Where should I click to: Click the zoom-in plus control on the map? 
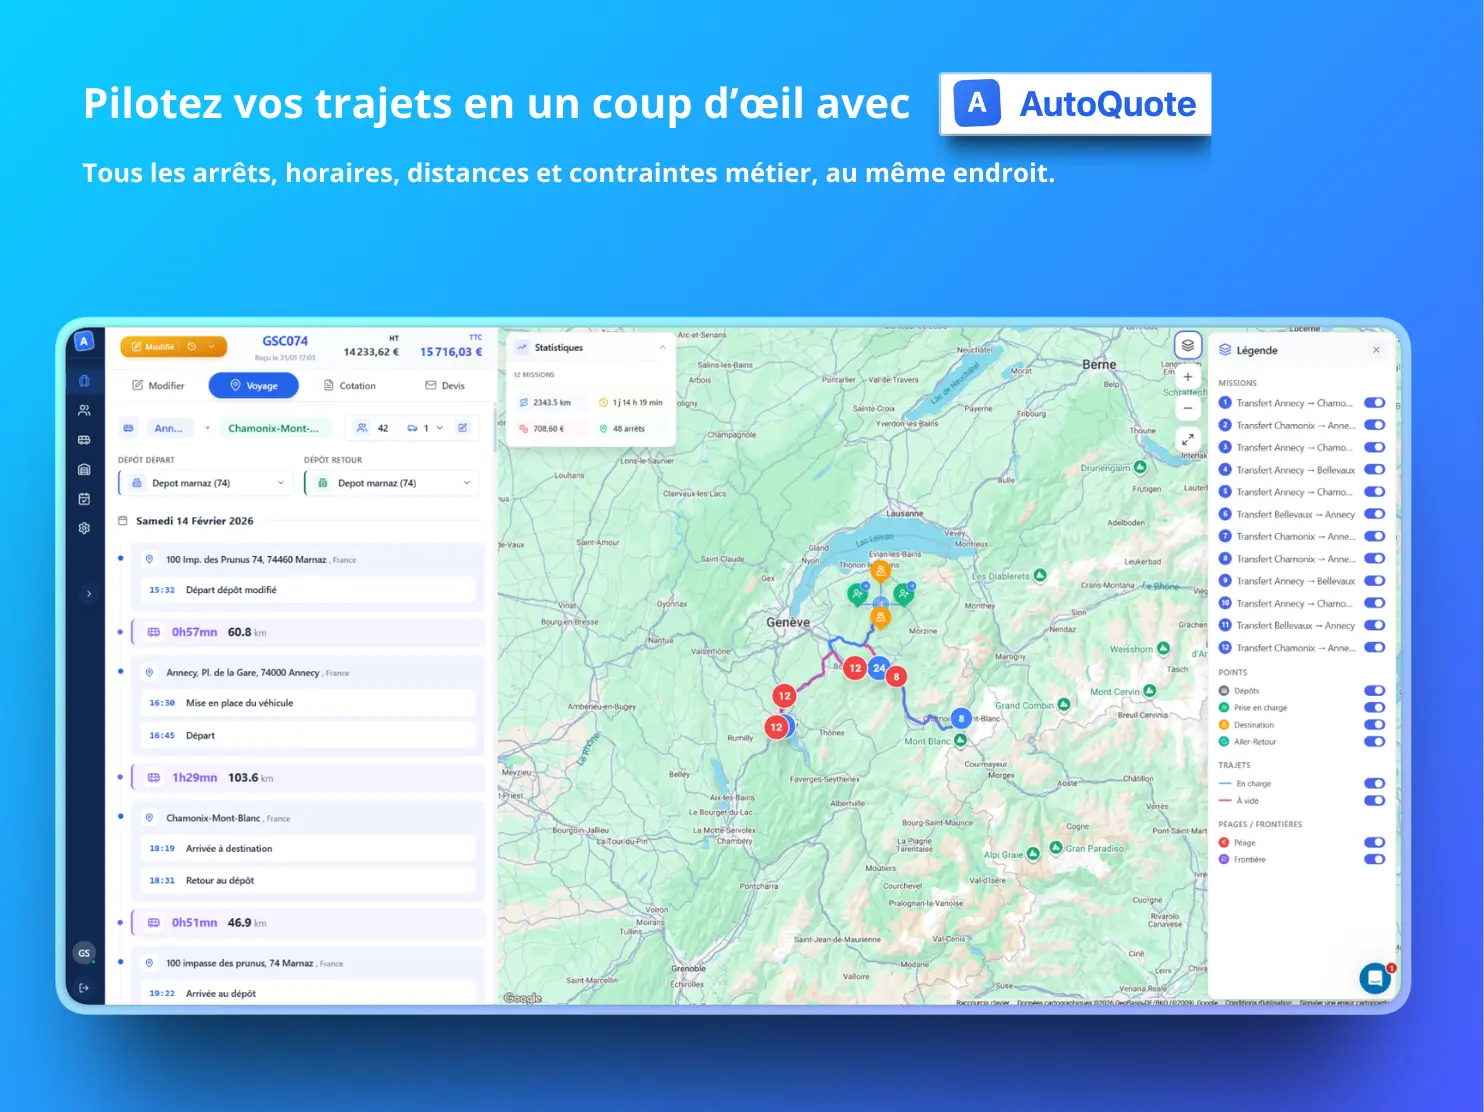pos(1188,377)
